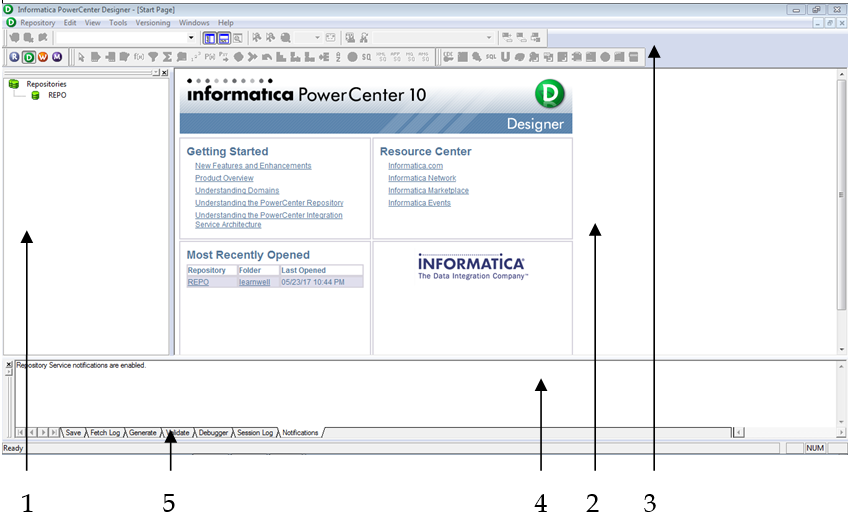Open the Repository menu
850x523 pixels.
[37, 23]
